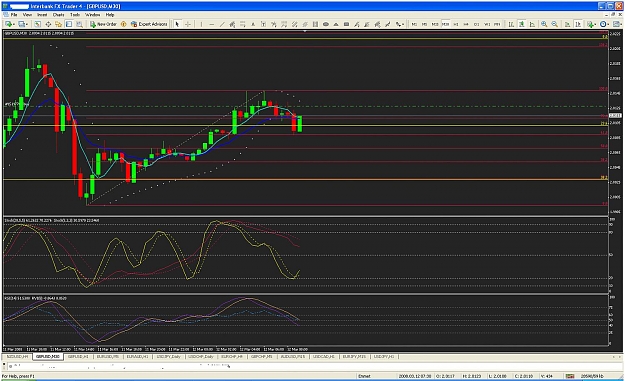
Task: Click the New Order button
Action: point(103,24)
